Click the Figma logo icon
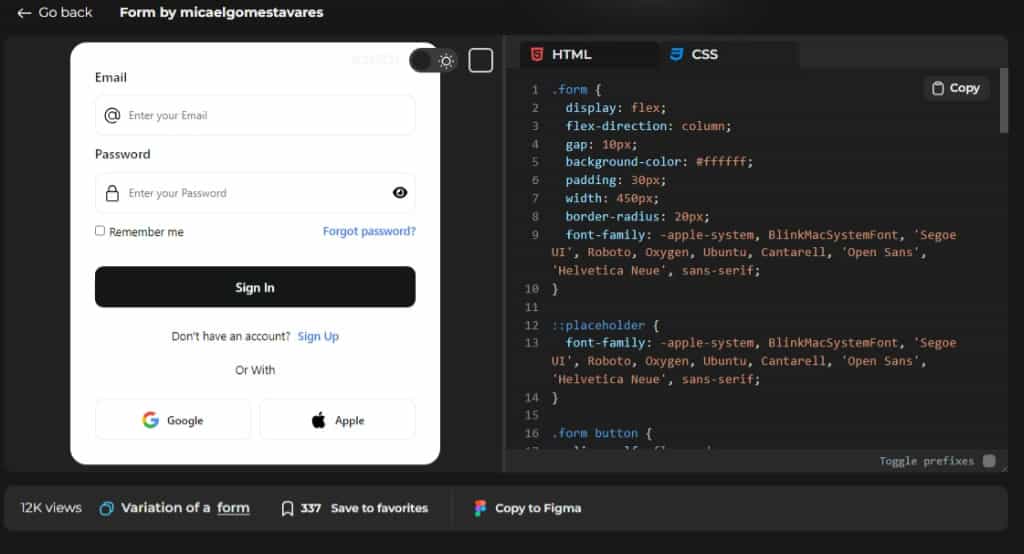The width and height of the screenshot is (1024, 554). [481, 508]
